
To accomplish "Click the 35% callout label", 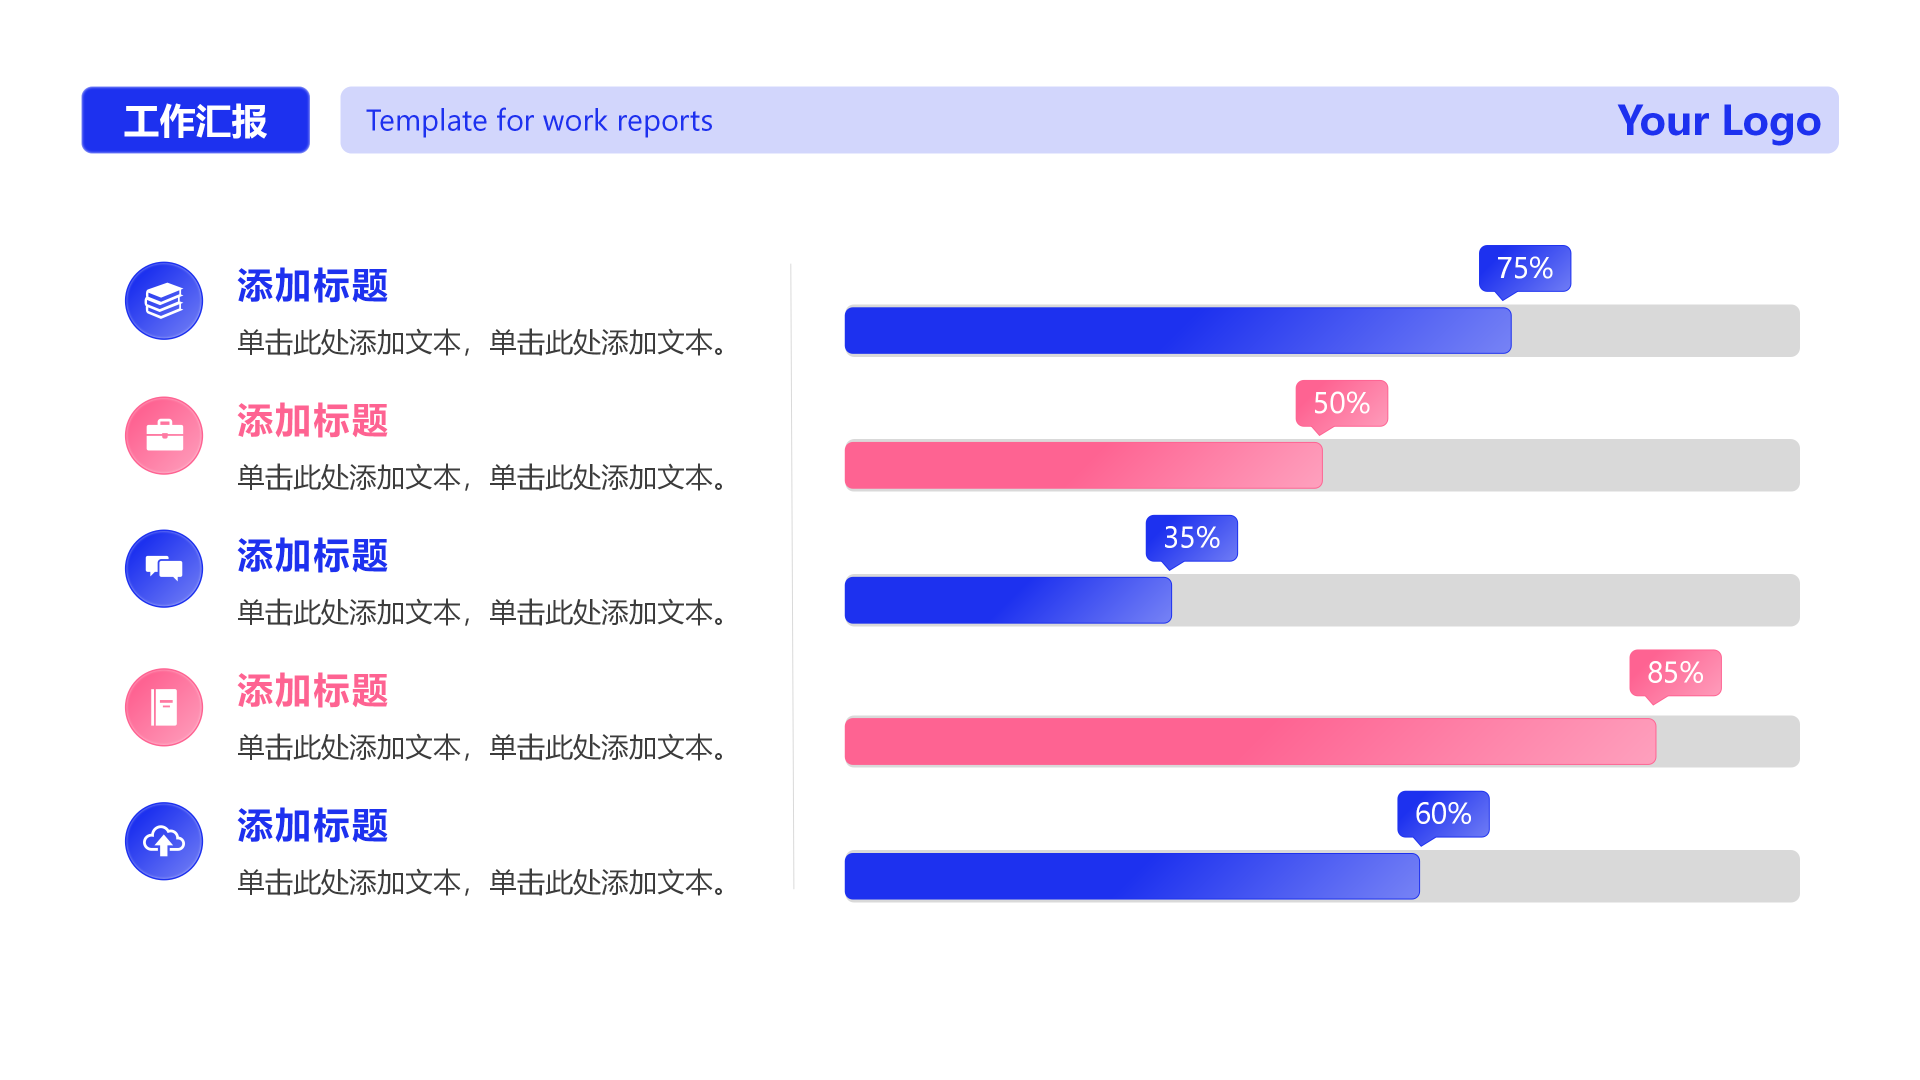I will 1191,538.
